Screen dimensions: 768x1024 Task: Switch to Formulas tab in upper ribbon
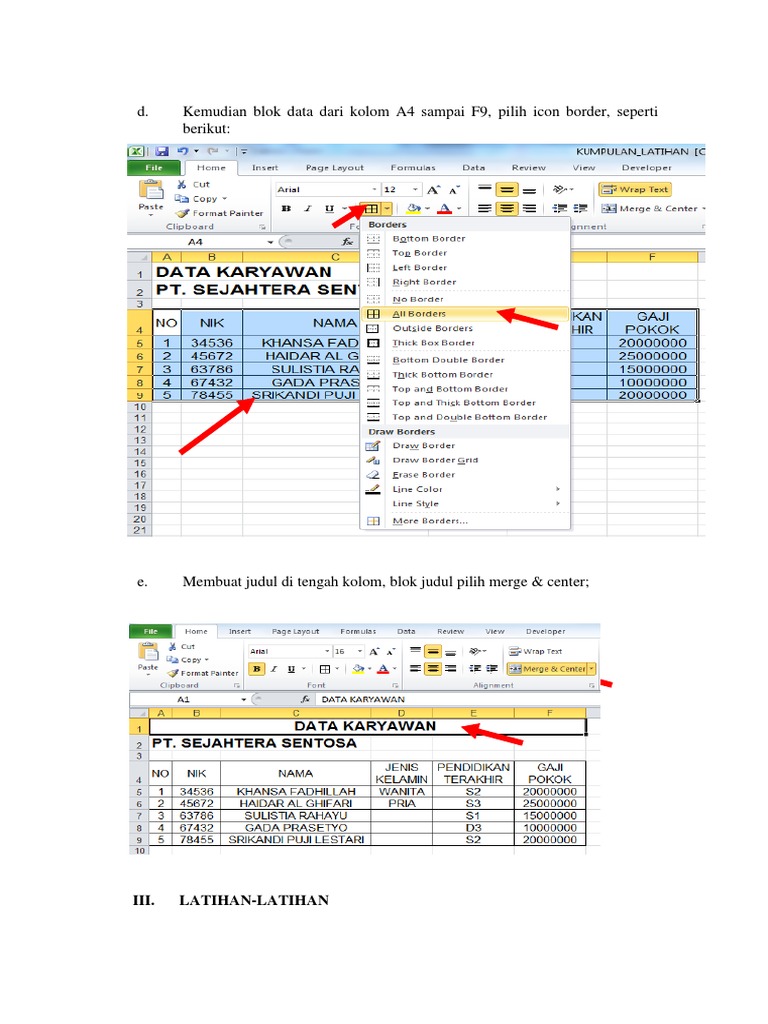[413, 168]
